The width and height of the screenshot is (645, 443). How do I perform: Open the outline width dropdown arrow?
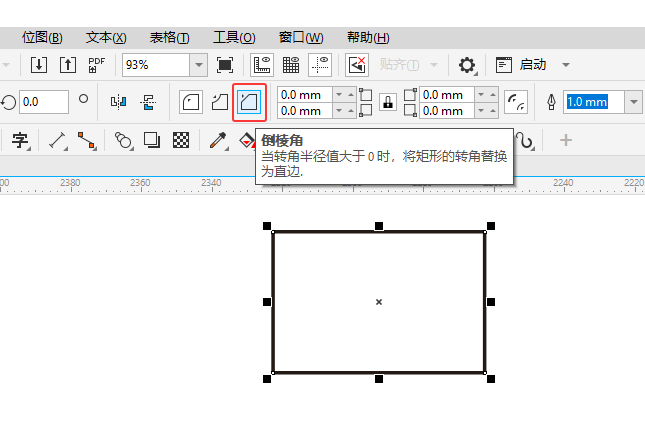633,102
